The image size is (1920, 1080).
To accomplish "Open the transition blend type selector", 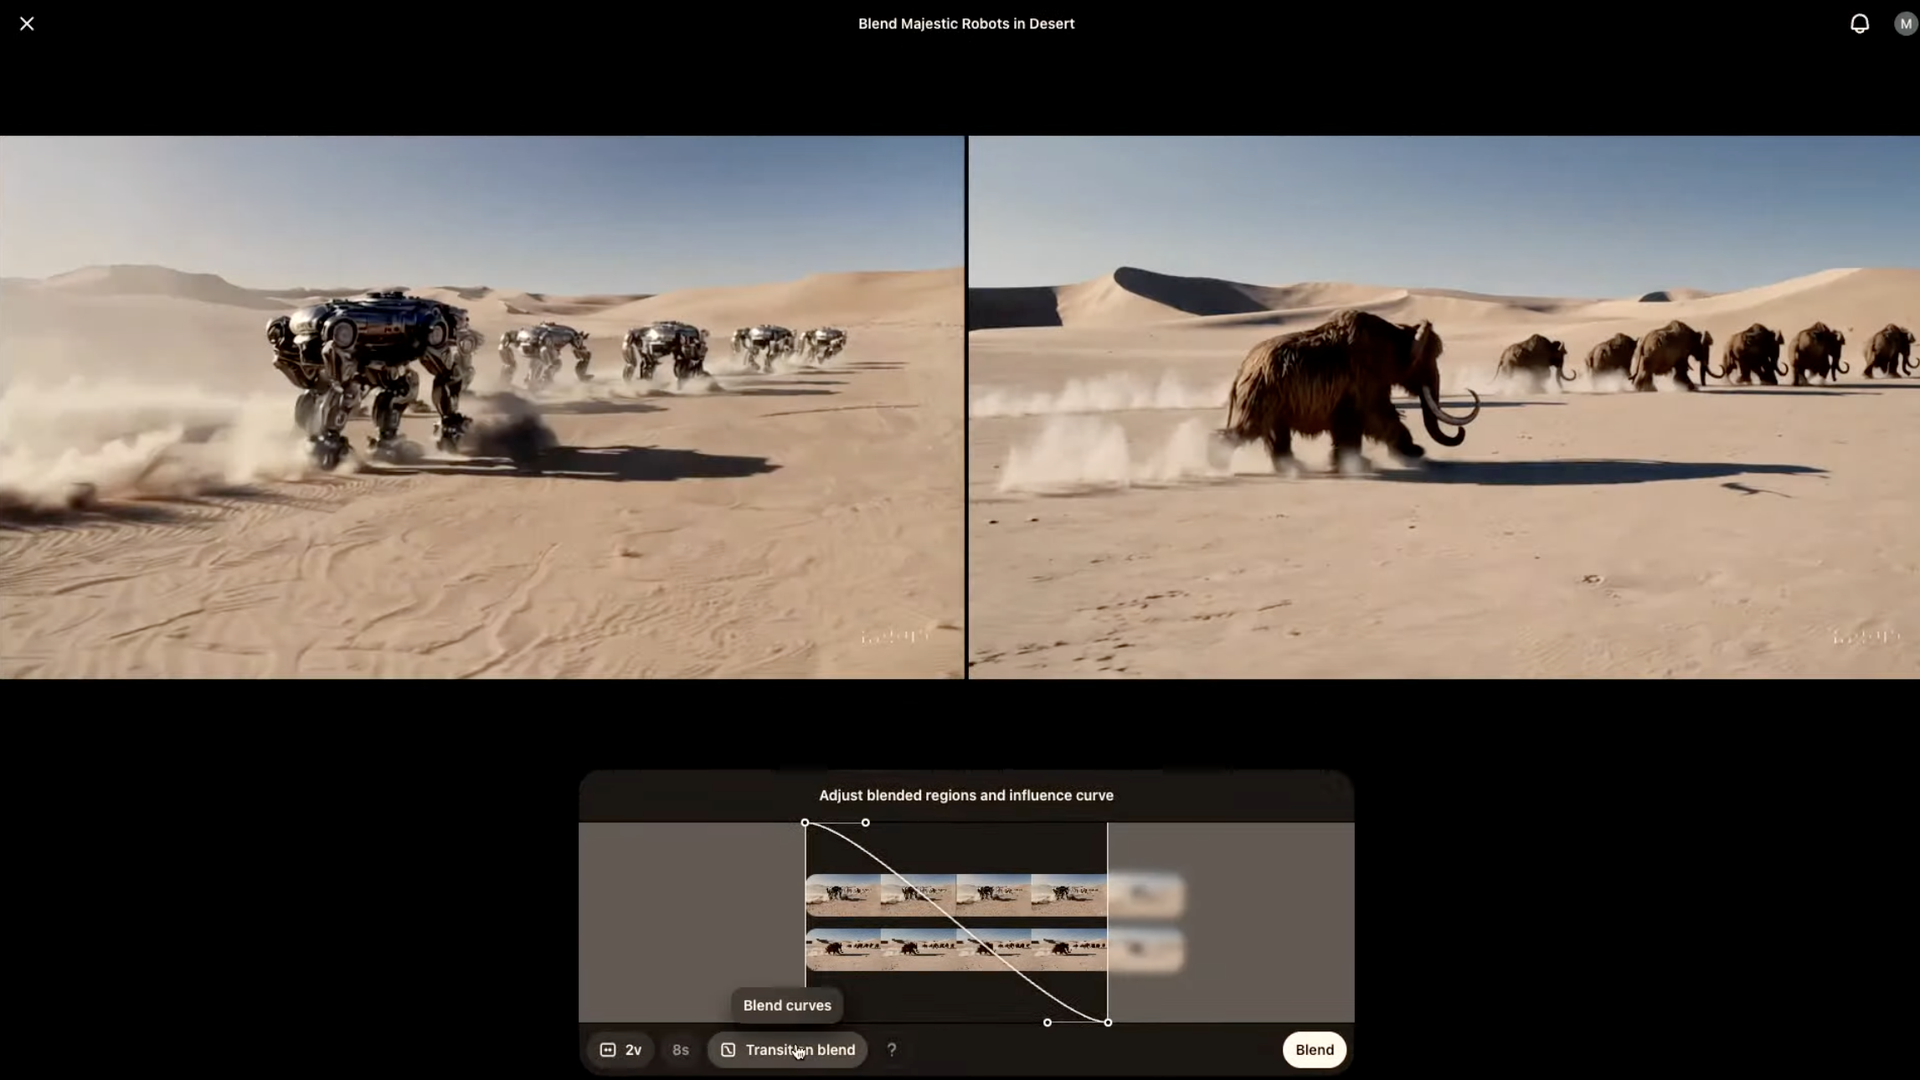I will coord(785,1050).
